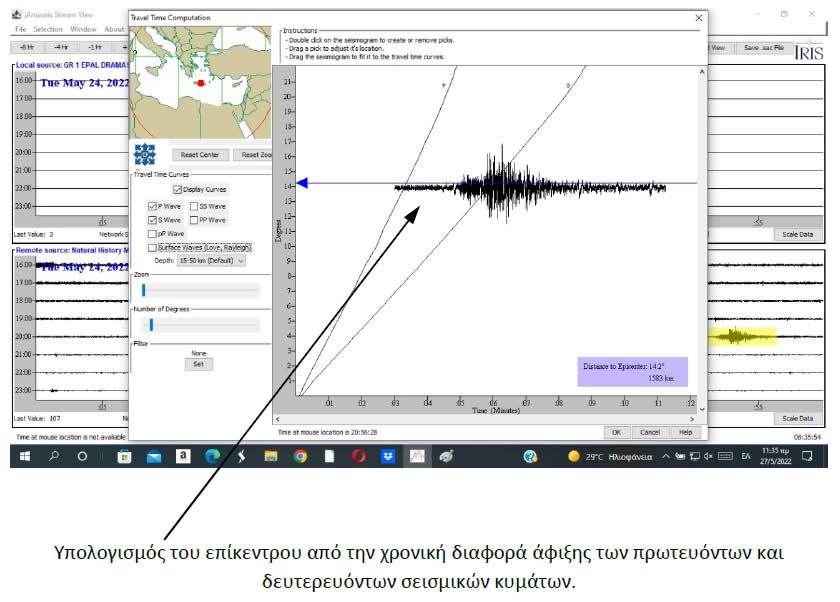The height and width of the screenshot is (602, 840).
Task: Show hidden system tray icons chevron
Action: 666,456
